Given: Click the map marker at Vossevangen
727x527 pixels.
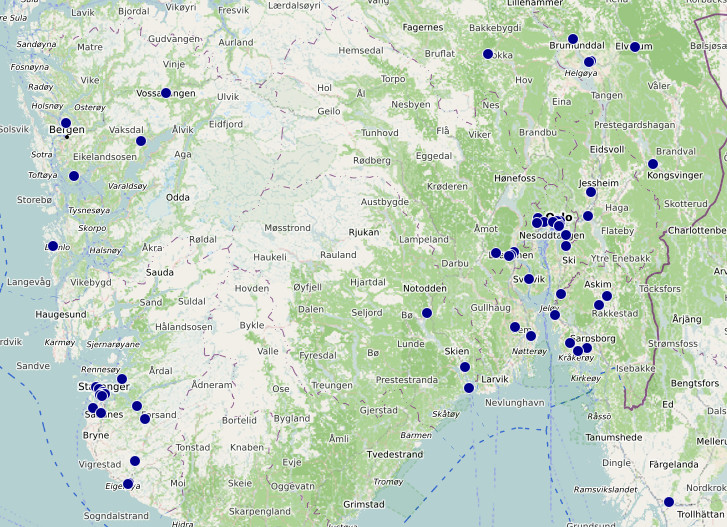Looking at the screenshot, I should pyautogui.click(x=166, y=93).
